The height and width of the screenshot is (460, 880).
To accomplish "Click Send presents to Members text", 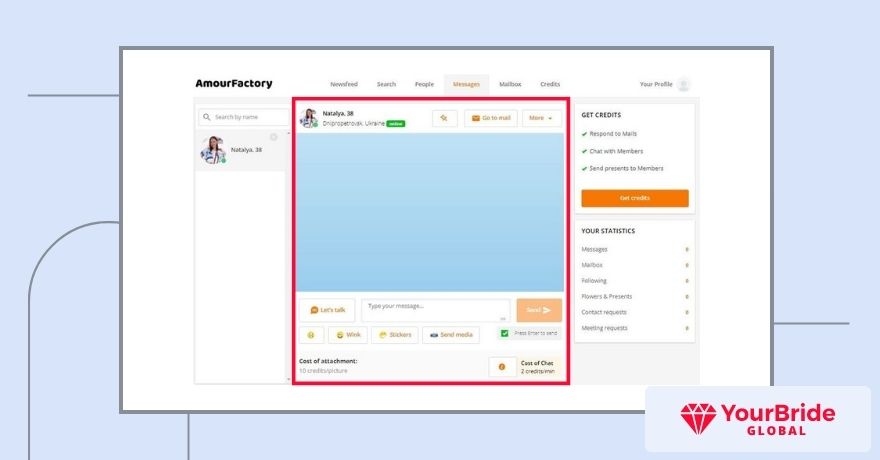I will pos(626,168).
